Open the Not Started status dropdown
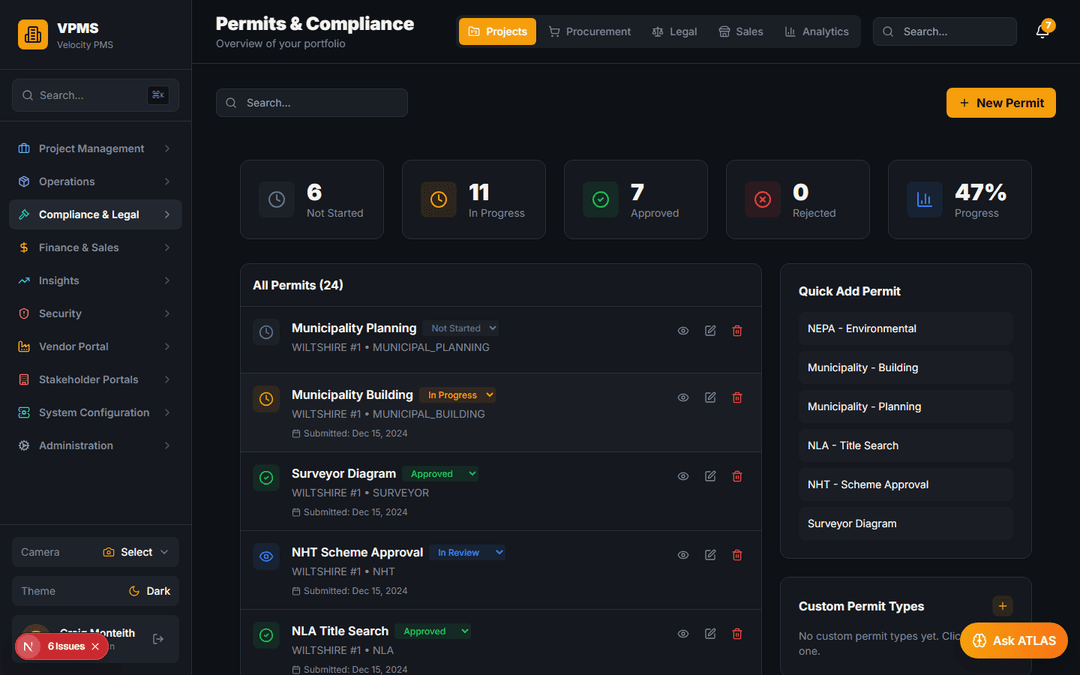The width and height of the screenshot is (1080, 675). [x=461, y=328]
